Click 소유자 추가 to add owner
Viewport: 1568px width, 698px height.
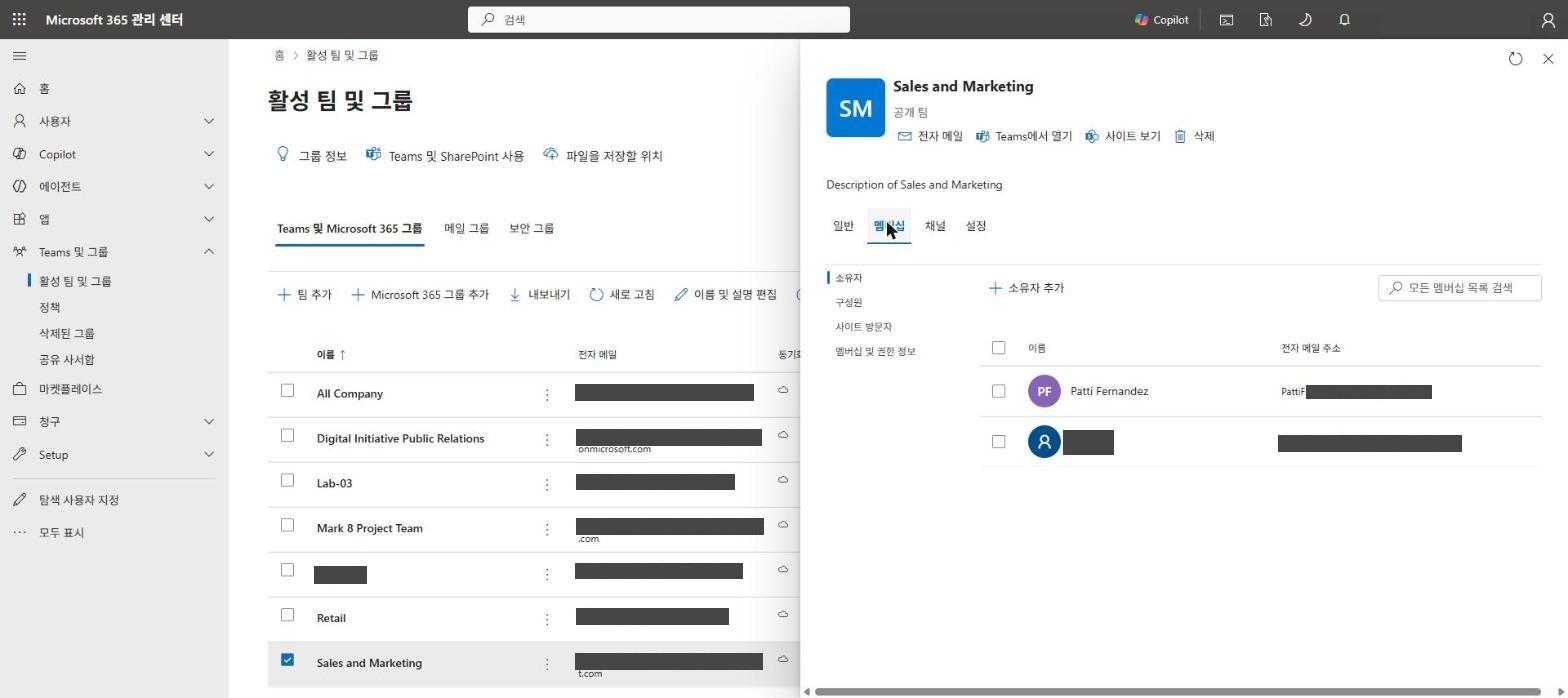point(1026,288)
